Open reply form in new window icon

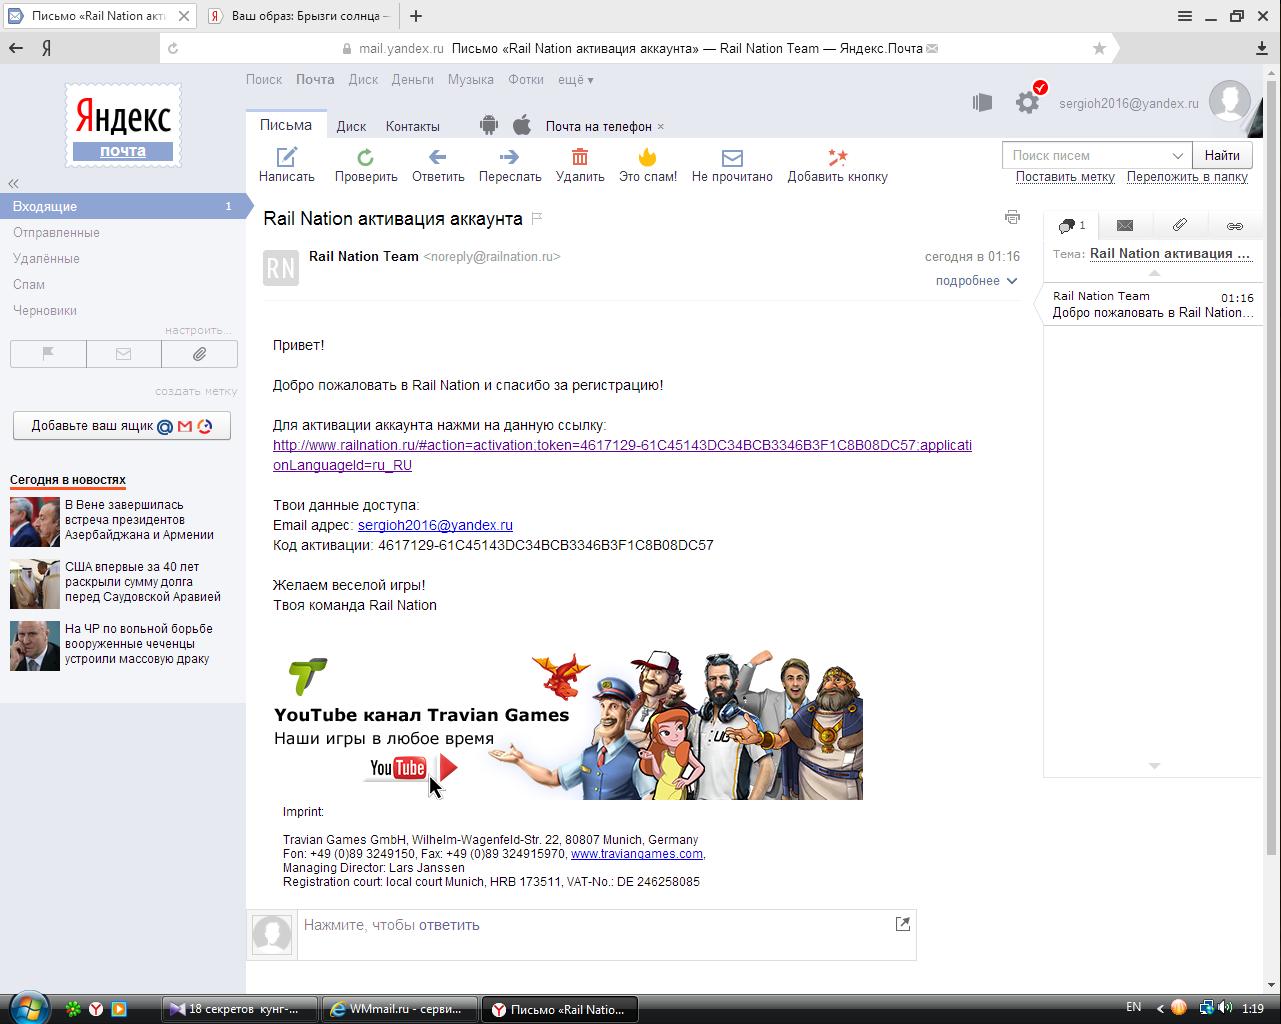pyautogui.click(x=903, y=924)
